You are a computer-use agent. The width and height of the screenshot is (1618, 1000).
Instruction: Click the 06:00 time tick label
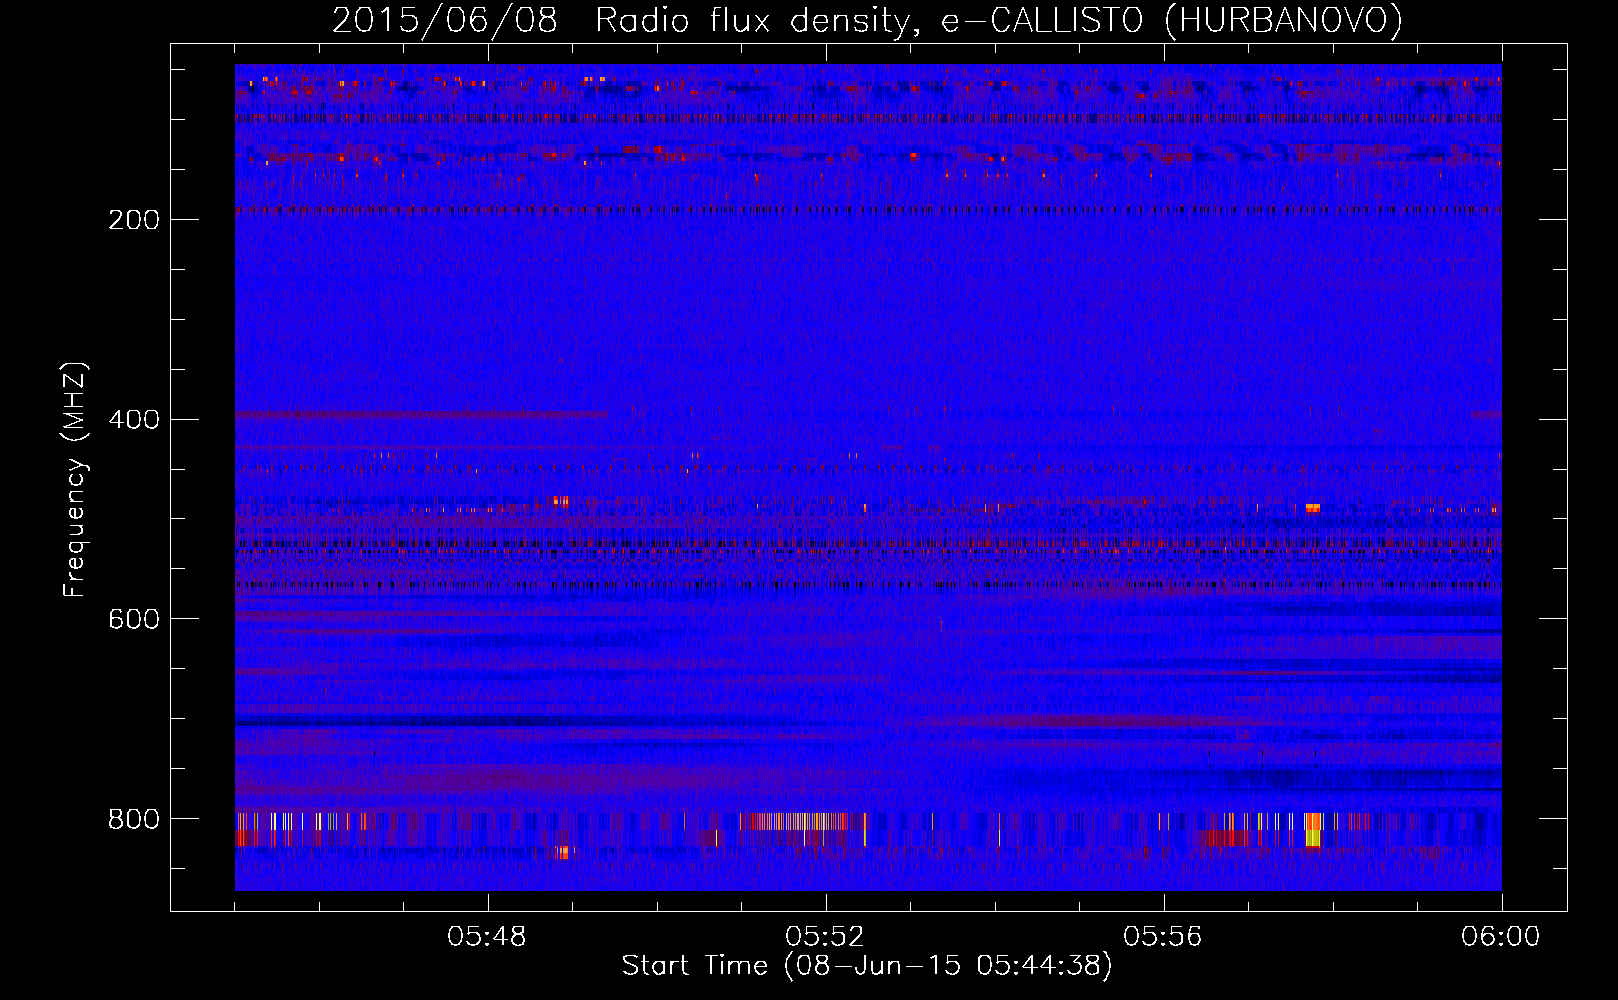click(1501, 937)
